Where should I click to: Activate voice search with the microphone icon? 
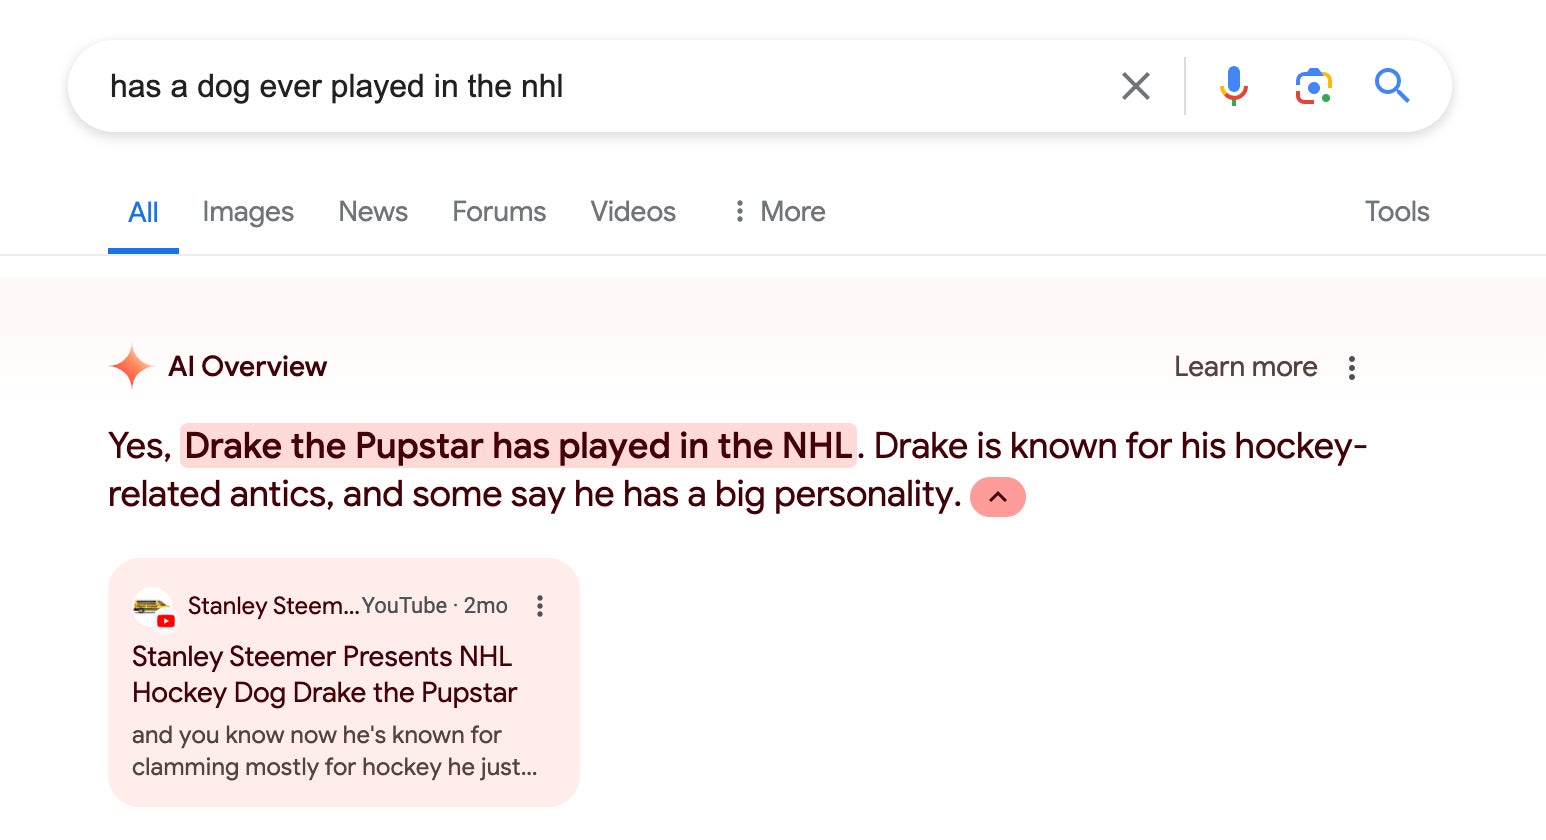1233,86
